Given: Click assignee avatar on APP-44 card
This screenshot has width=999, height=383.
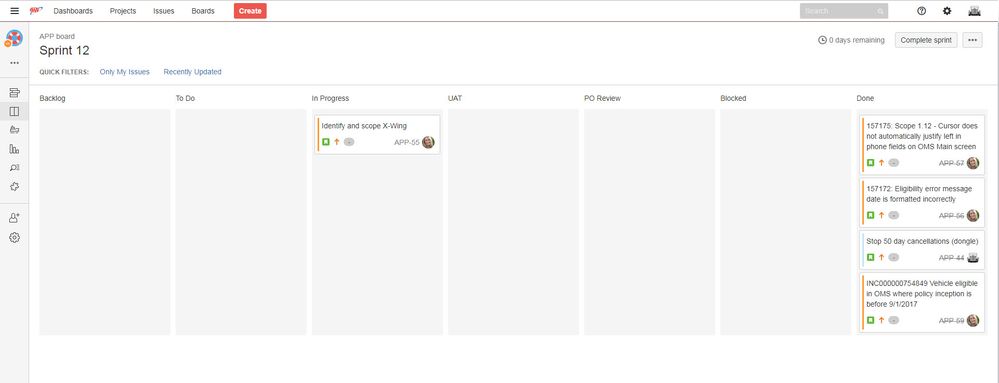Looking at the screenshot, I should click(973, 257).
